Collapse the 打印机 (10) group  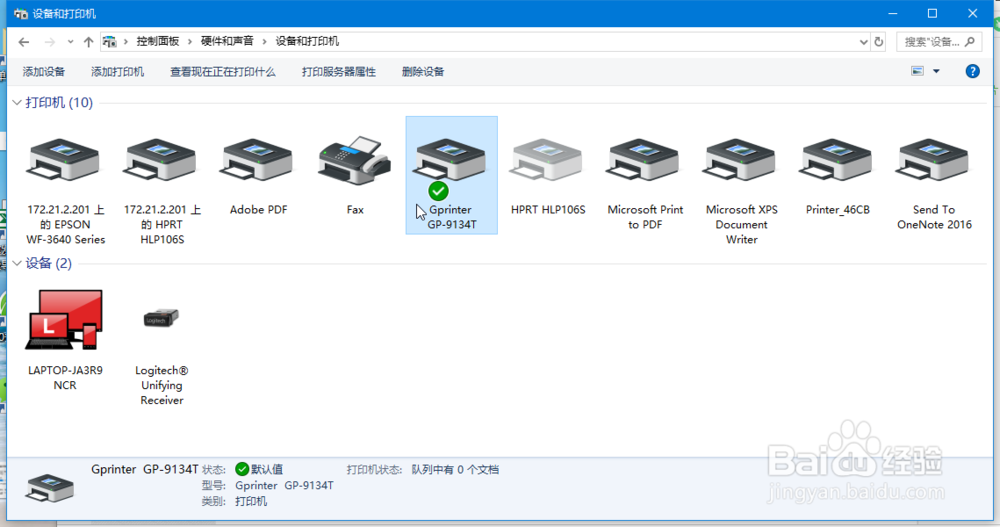coord(17,103)
